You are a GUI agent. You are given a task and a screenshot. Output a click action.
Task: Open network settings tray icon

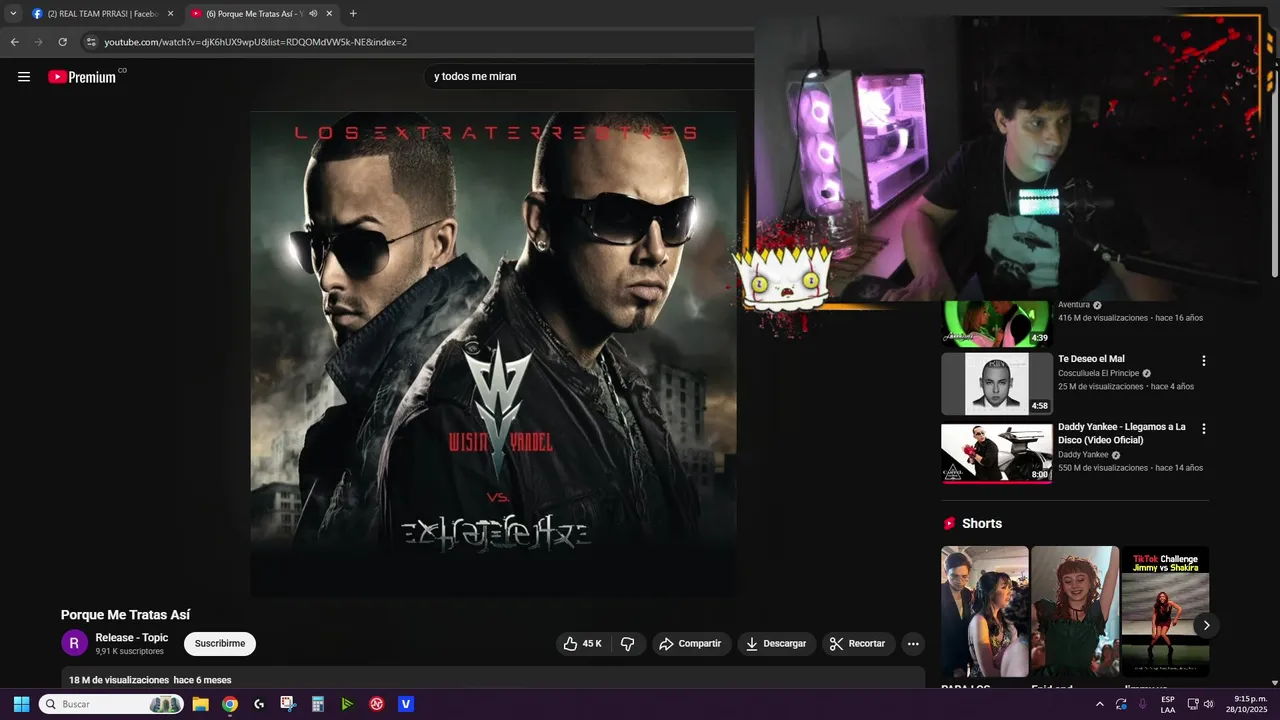pyautogui.click(x=1193, y=704)
